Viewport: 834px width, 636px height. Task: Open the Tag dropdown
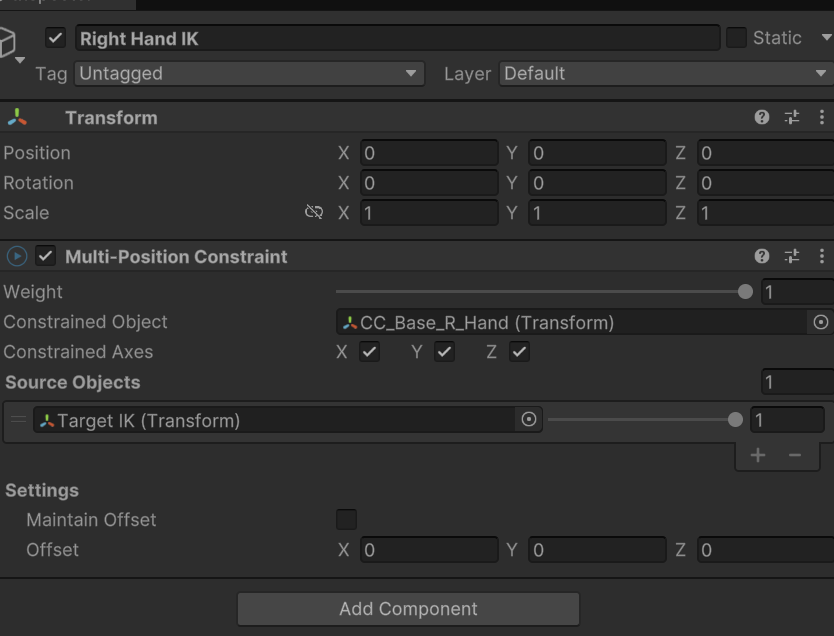point(250,73)
